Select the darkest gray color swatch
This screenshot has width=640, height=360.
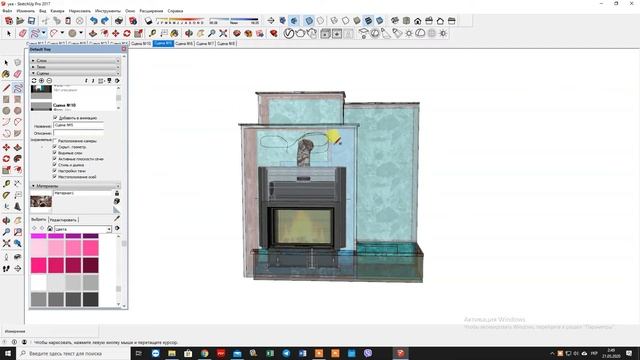(91, 299)
